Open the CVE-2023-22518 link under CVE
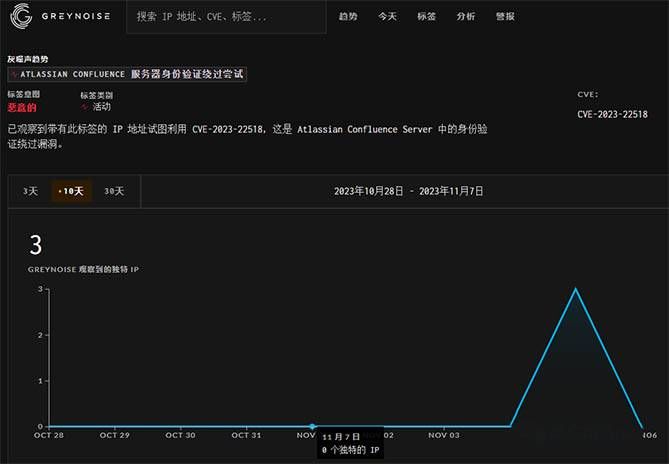Screen dimensions: 669x464 tap(612, 114)
